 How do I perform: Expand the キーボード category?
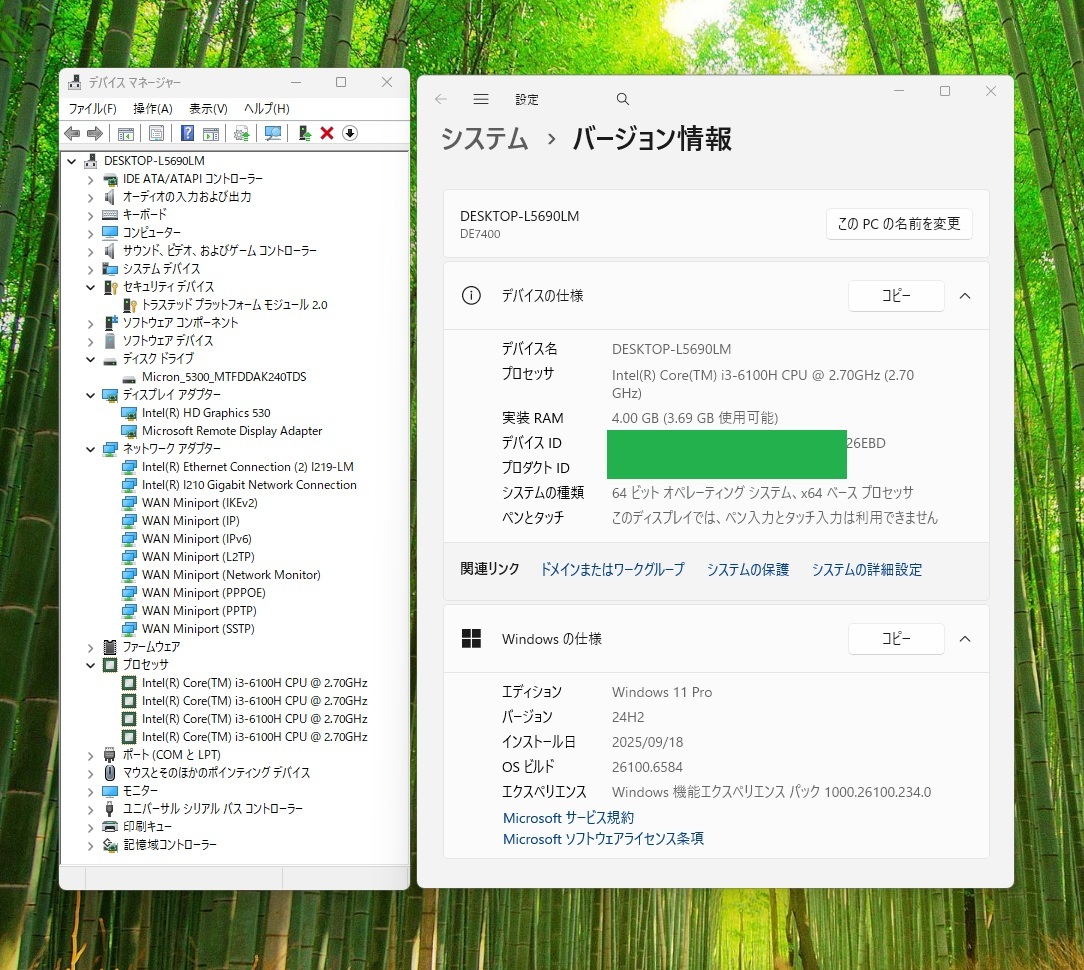point(91,216)
